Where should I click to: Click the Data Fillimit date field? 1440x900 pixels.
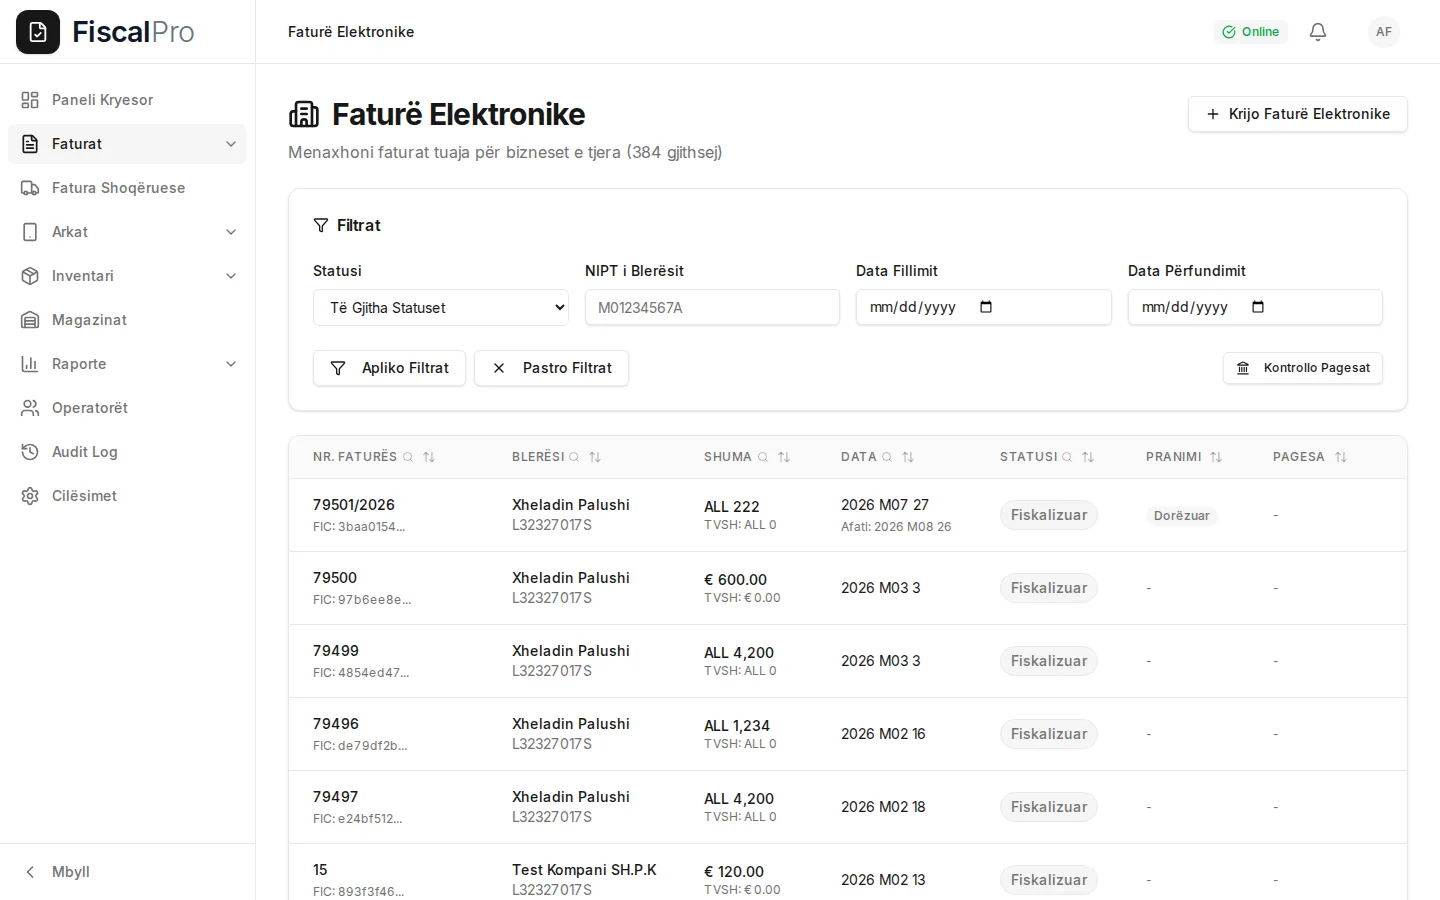point(984,307)
